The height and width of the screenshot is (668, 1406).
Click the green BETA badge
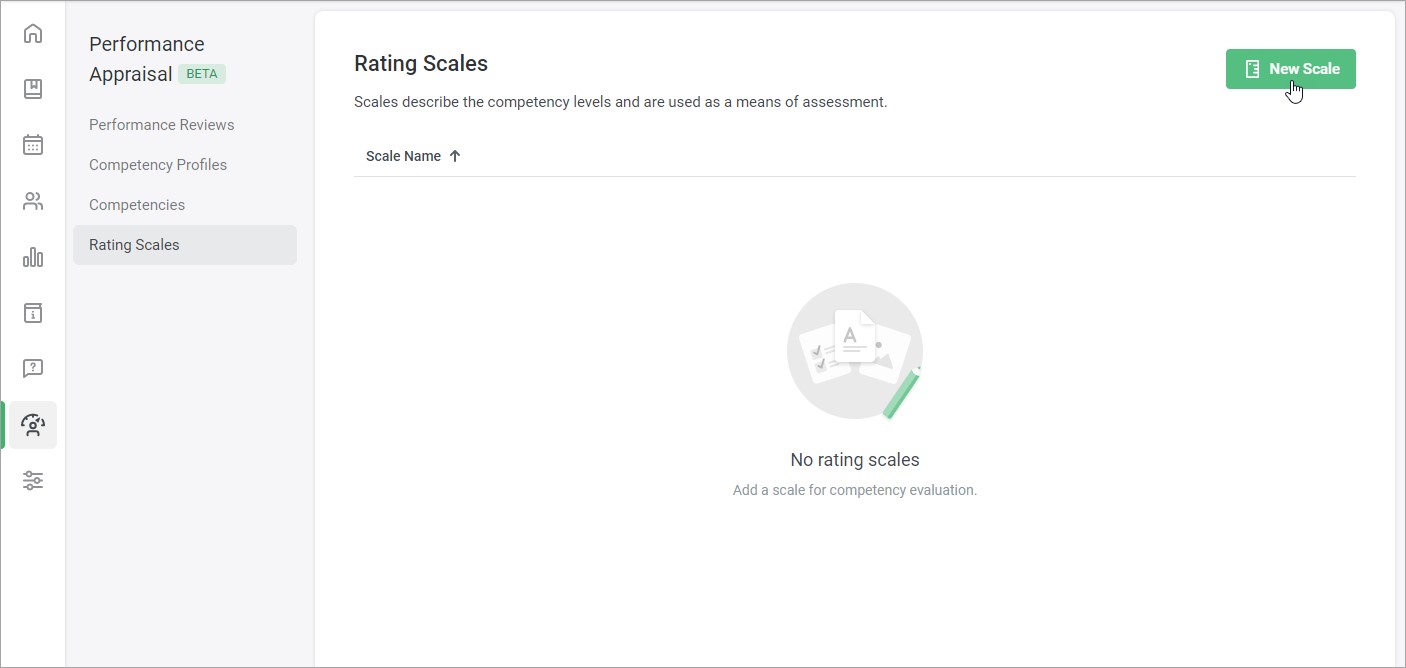(x=202, y=74)
